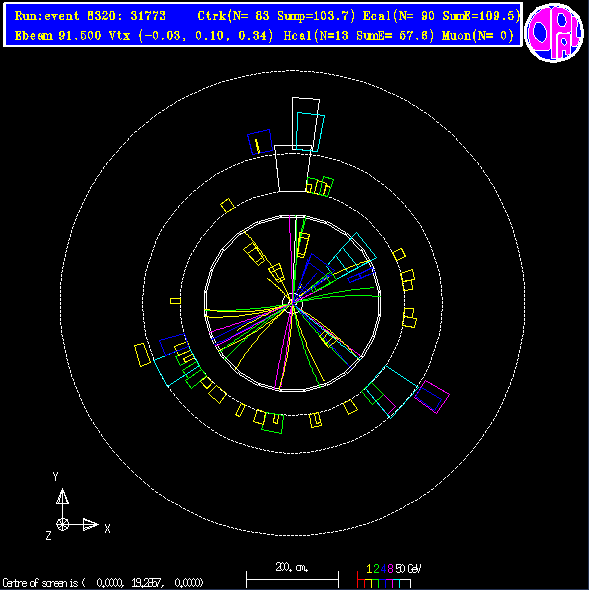Click the event vertex at detector center
This screenshot has width=589, height=590.
point(292,302)
